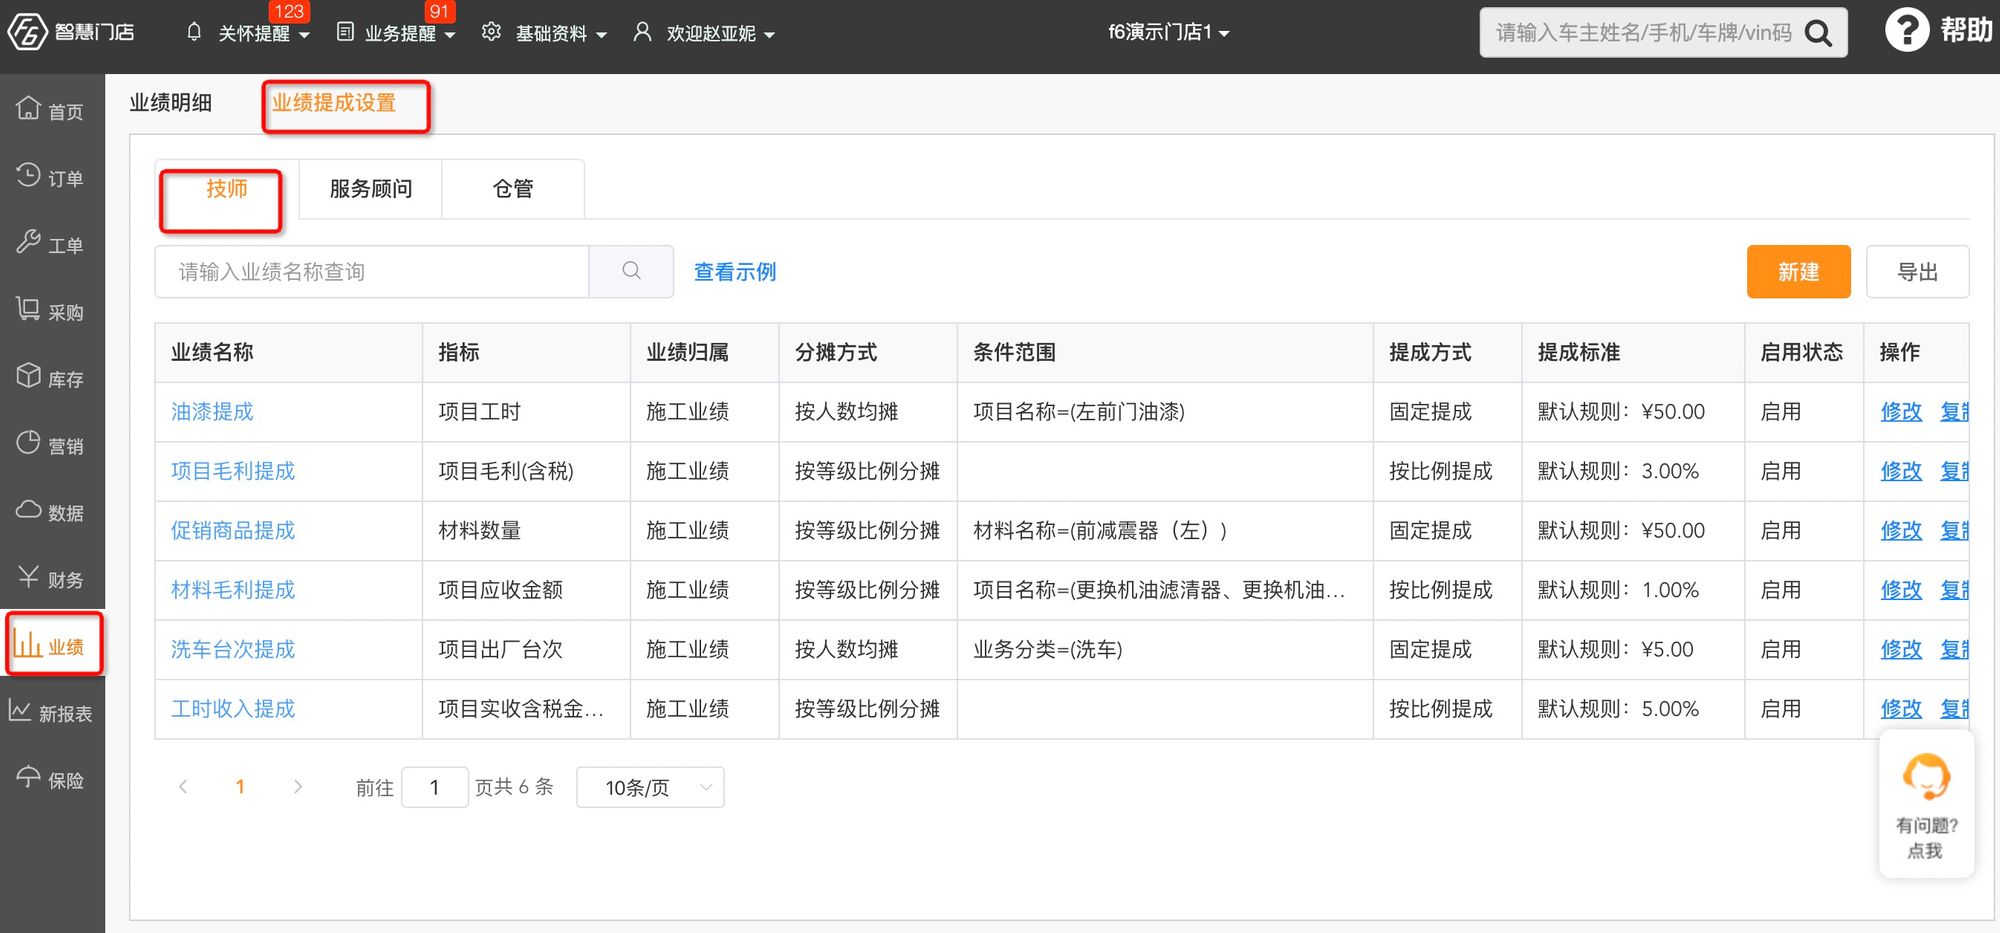Click 修改 for 促销商品提成 row
Image resolution: width=2000 pixels, height=933 pixels.
[x=1901, y=530]
